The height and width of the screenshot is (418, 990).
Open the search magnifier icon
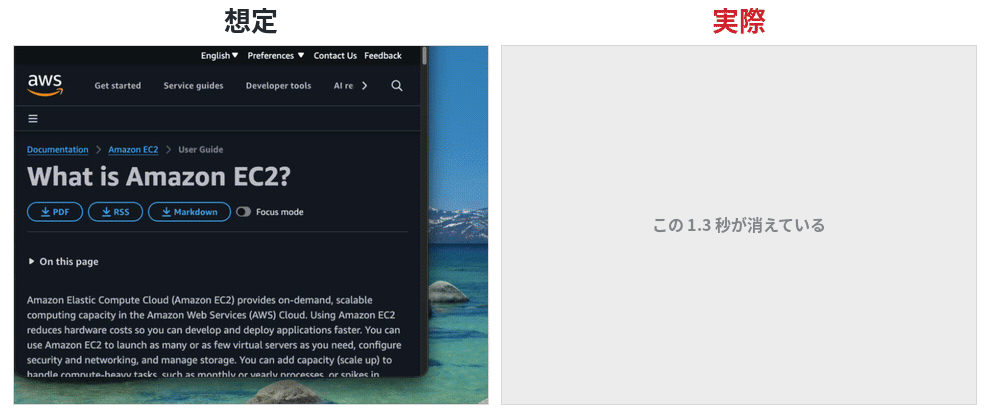click(x=397, y=86)
